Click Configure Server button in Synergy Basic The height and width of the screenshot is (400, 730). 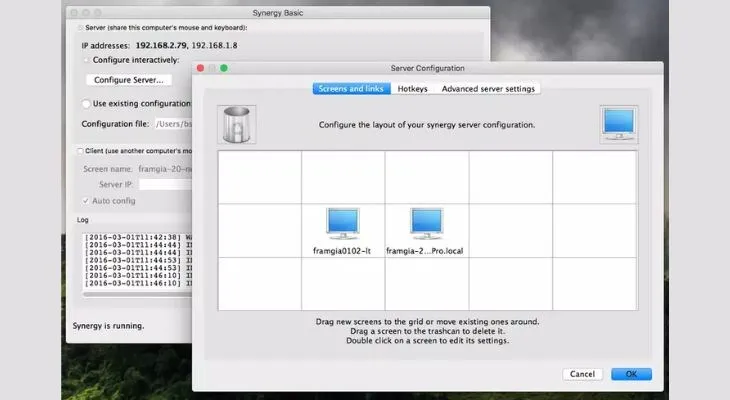pyautogui.click(x=128, y=80)
